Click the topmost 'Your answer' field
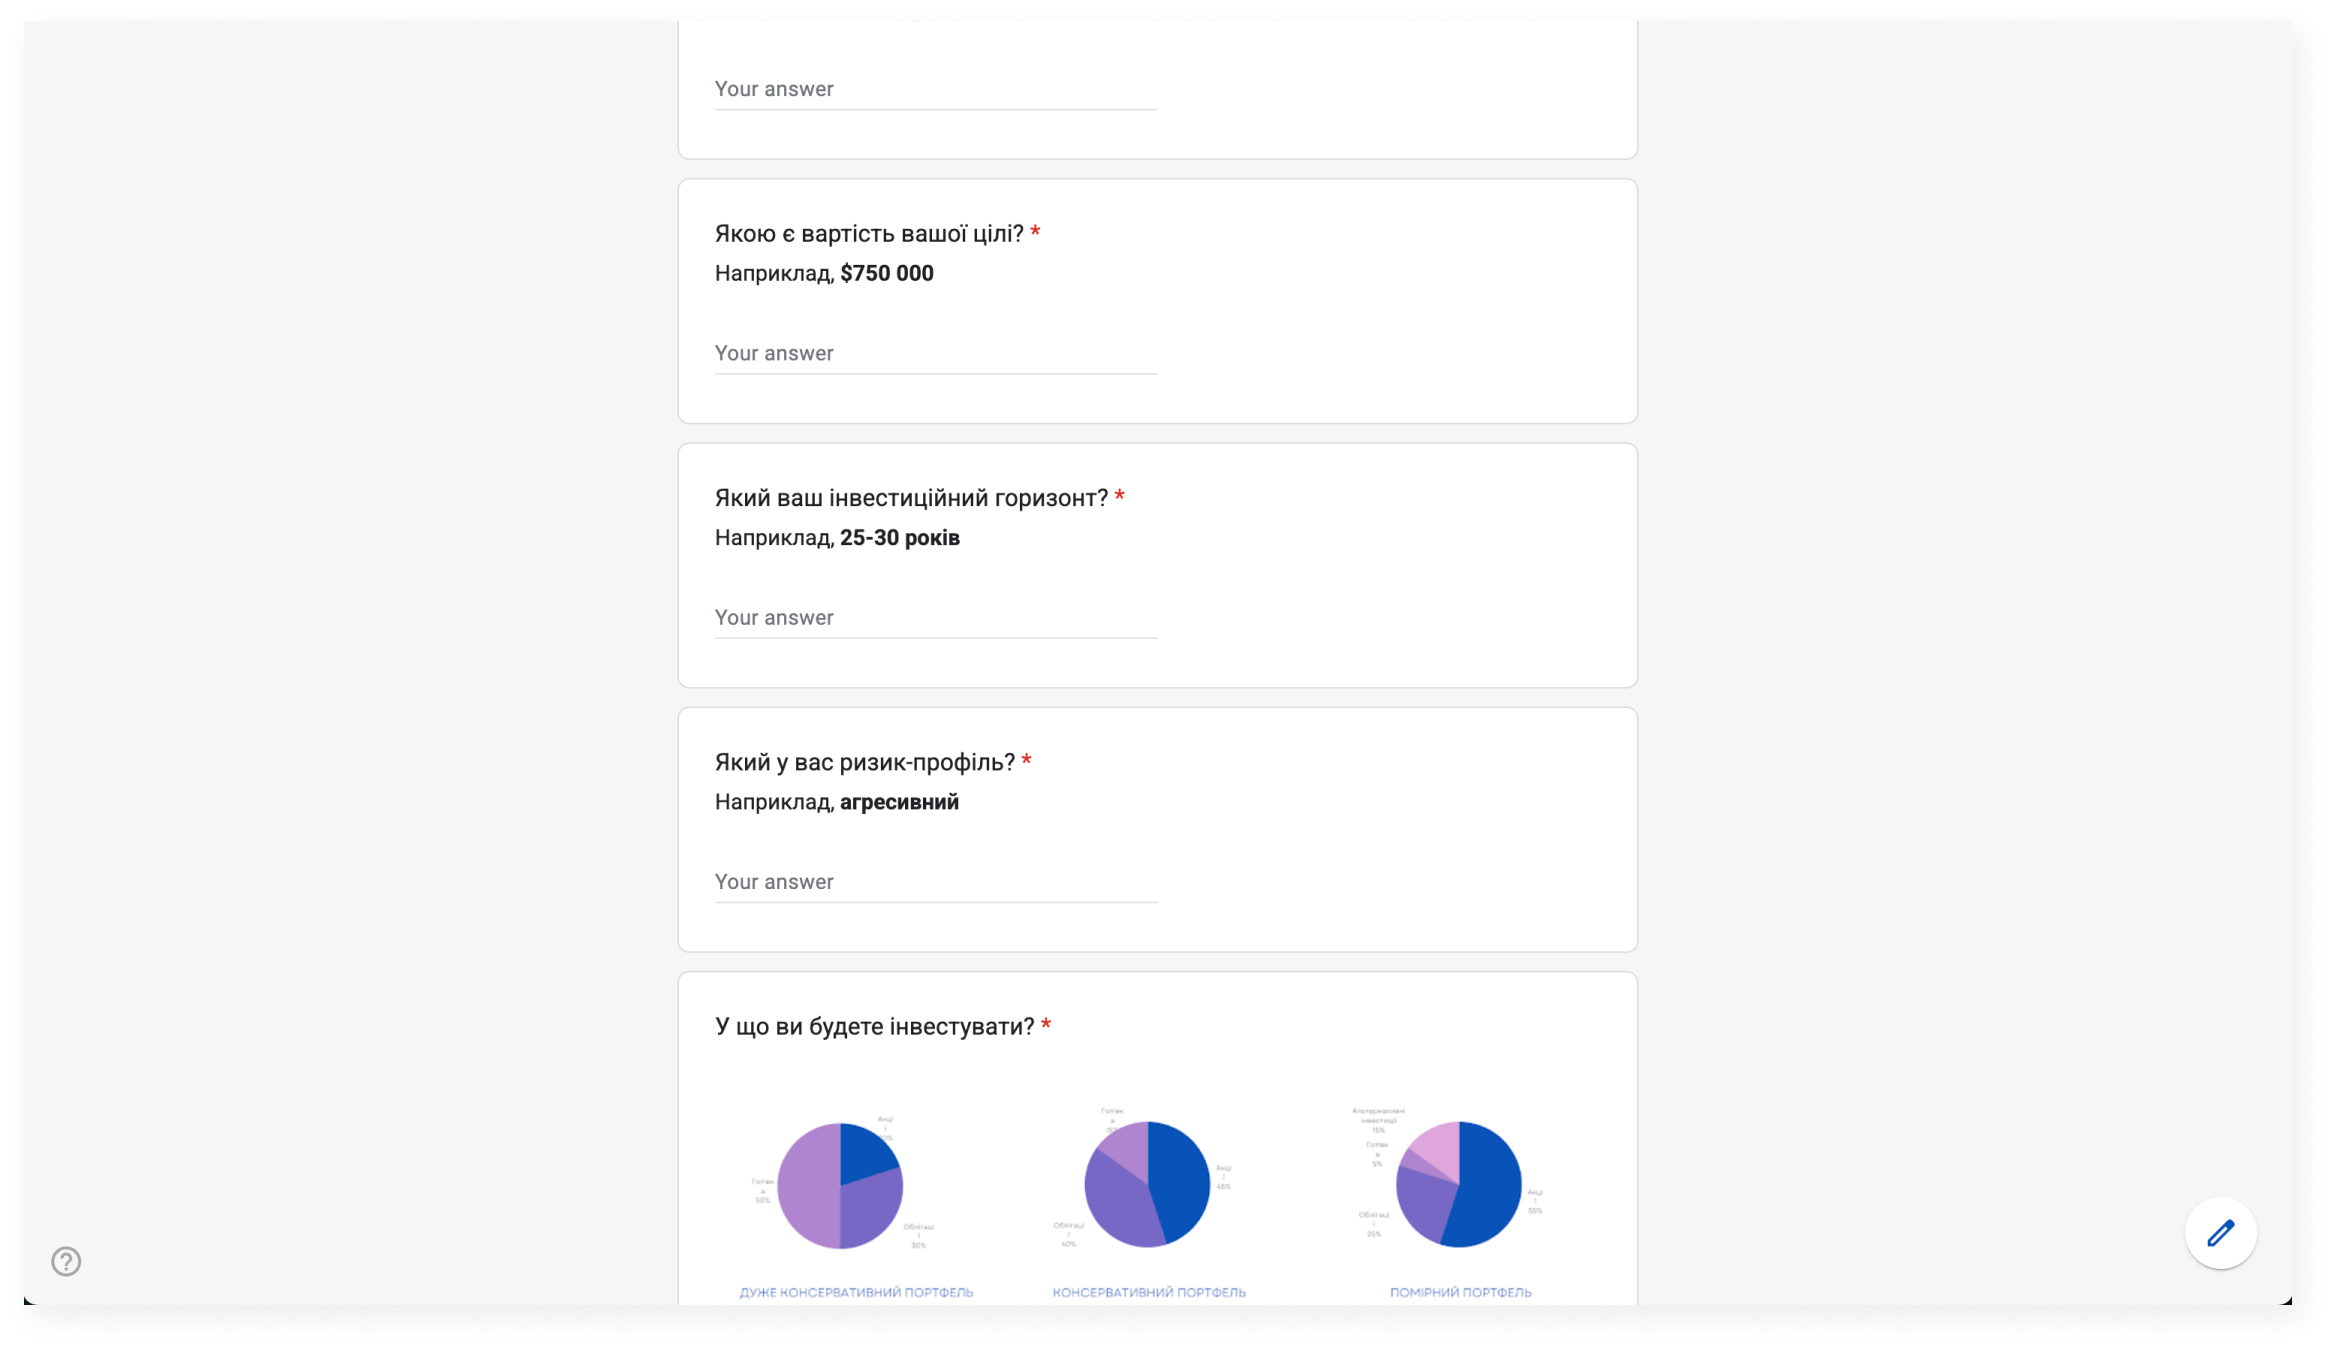 pos(935,90)
